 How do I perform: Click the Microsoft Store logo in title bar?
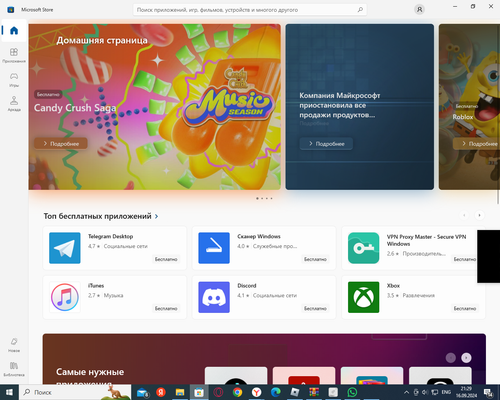[11, 10]
